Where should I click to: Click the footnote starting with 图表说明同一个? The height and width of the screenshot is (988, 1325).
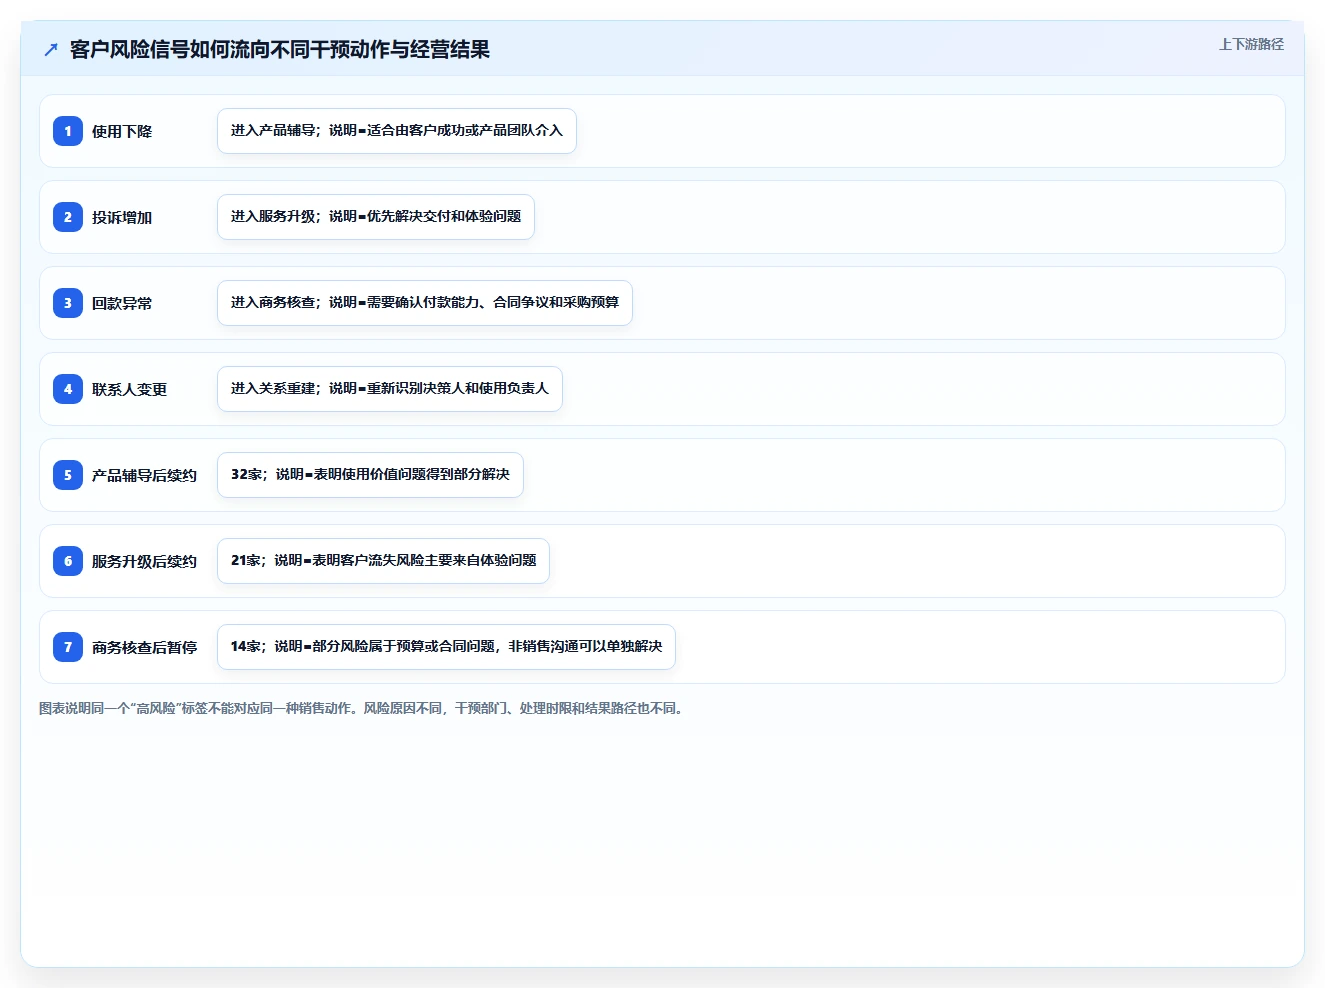(x=361, y=708)
